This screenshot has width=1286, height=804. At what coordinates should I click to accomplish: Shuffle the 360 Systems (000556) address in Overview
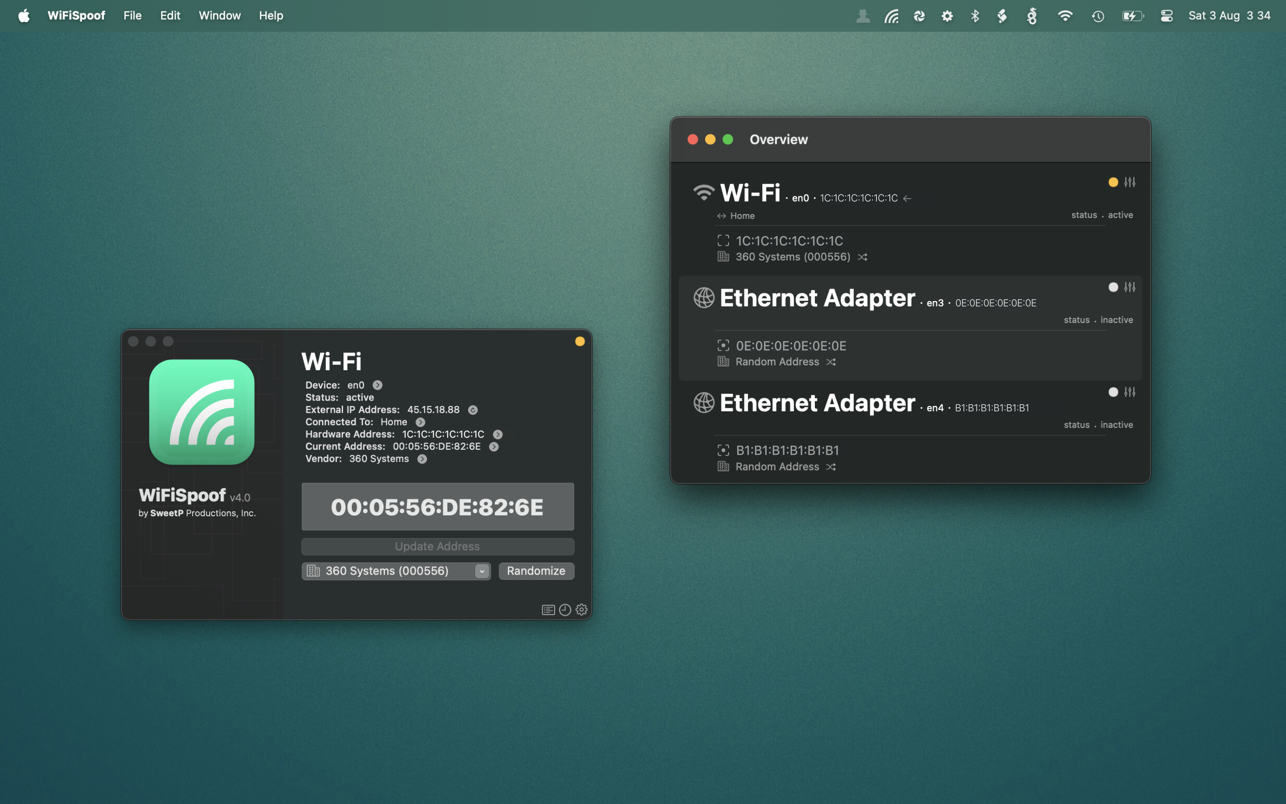coord(862,257)
